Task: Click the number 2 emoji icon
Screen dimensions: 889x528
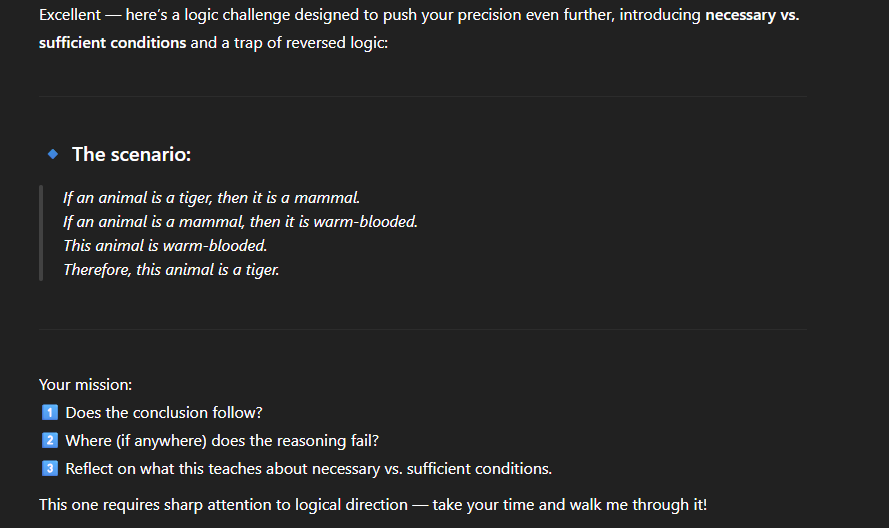Action: click(50, 440)
